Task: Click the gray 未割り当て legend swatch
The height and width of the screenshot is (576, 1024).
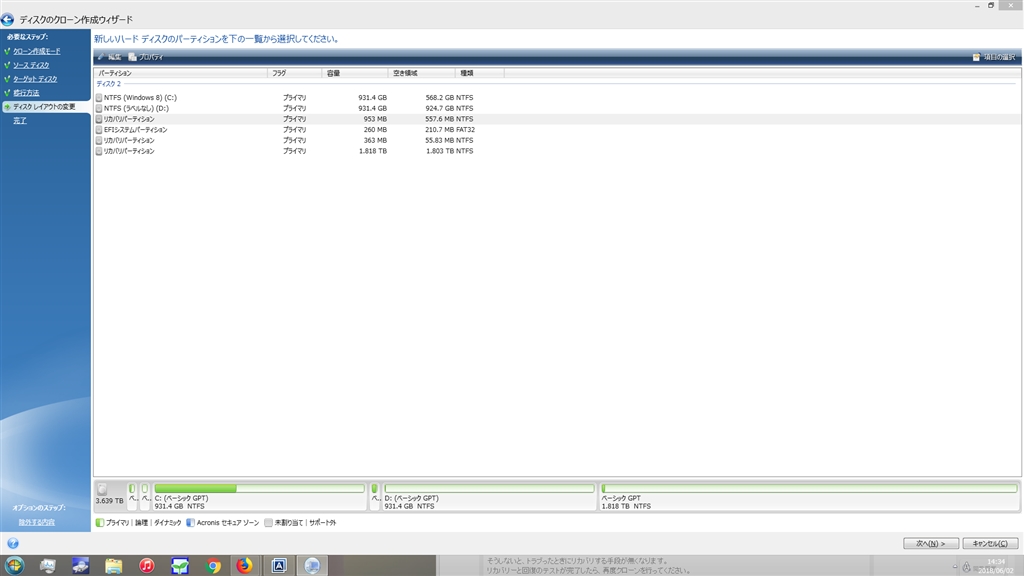Action: tap(268, 522)
